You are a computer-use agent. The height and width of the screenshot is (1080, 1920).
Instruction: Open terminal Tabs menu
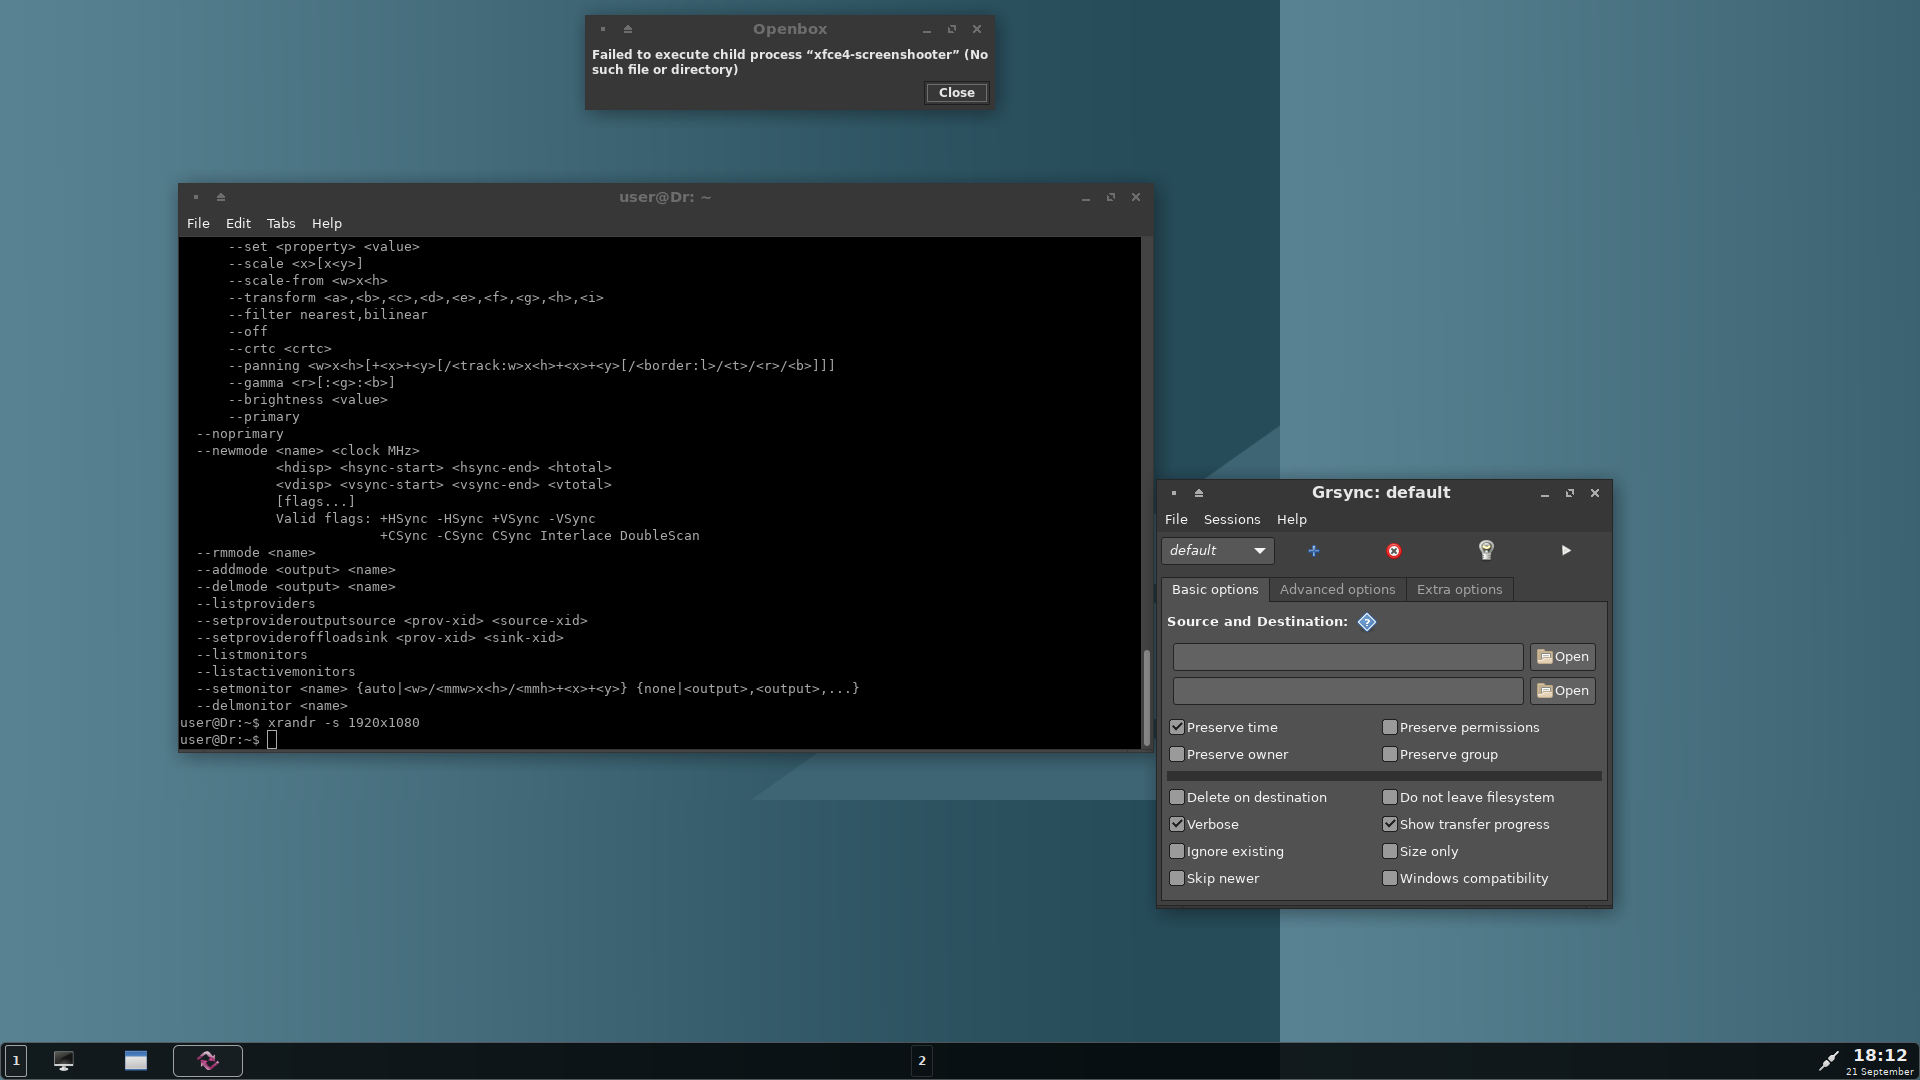[281, 224]
